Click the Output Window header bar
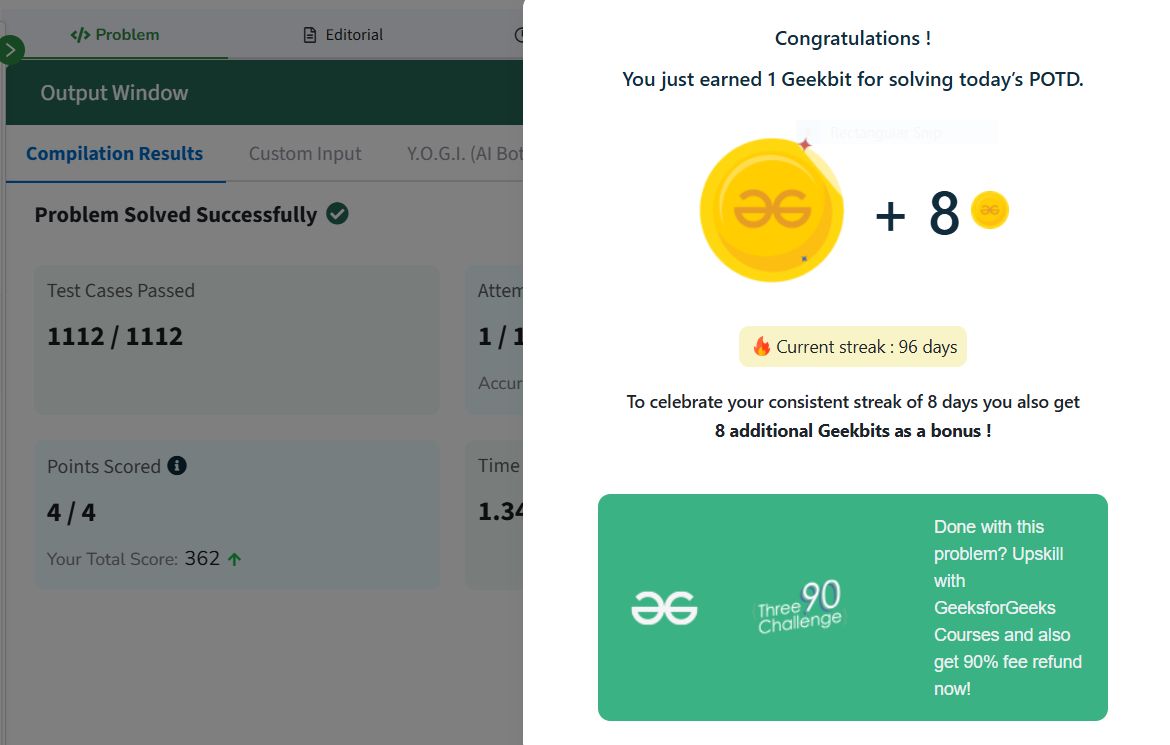This screenshot has height=745, width=1170. [x=264, y=93]
